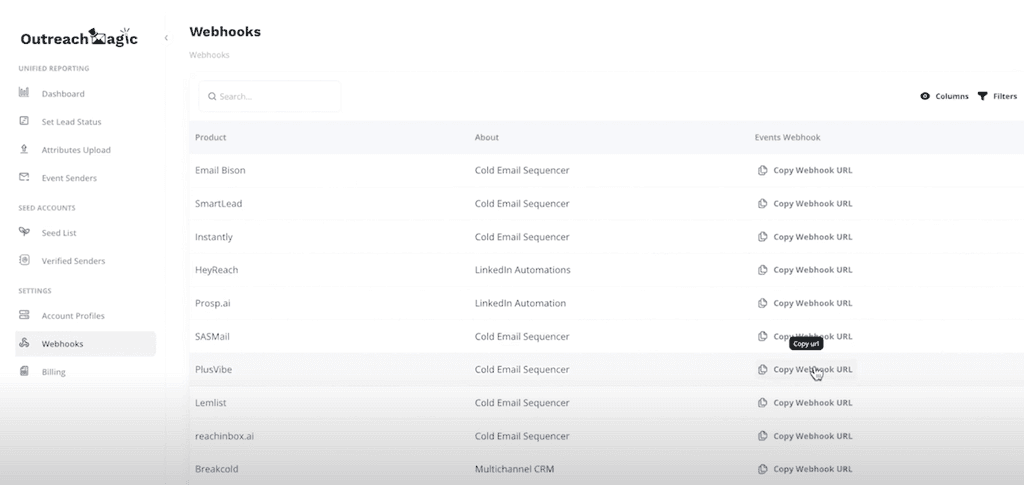Click the Events Webhook column header

[x=788, y=137]
